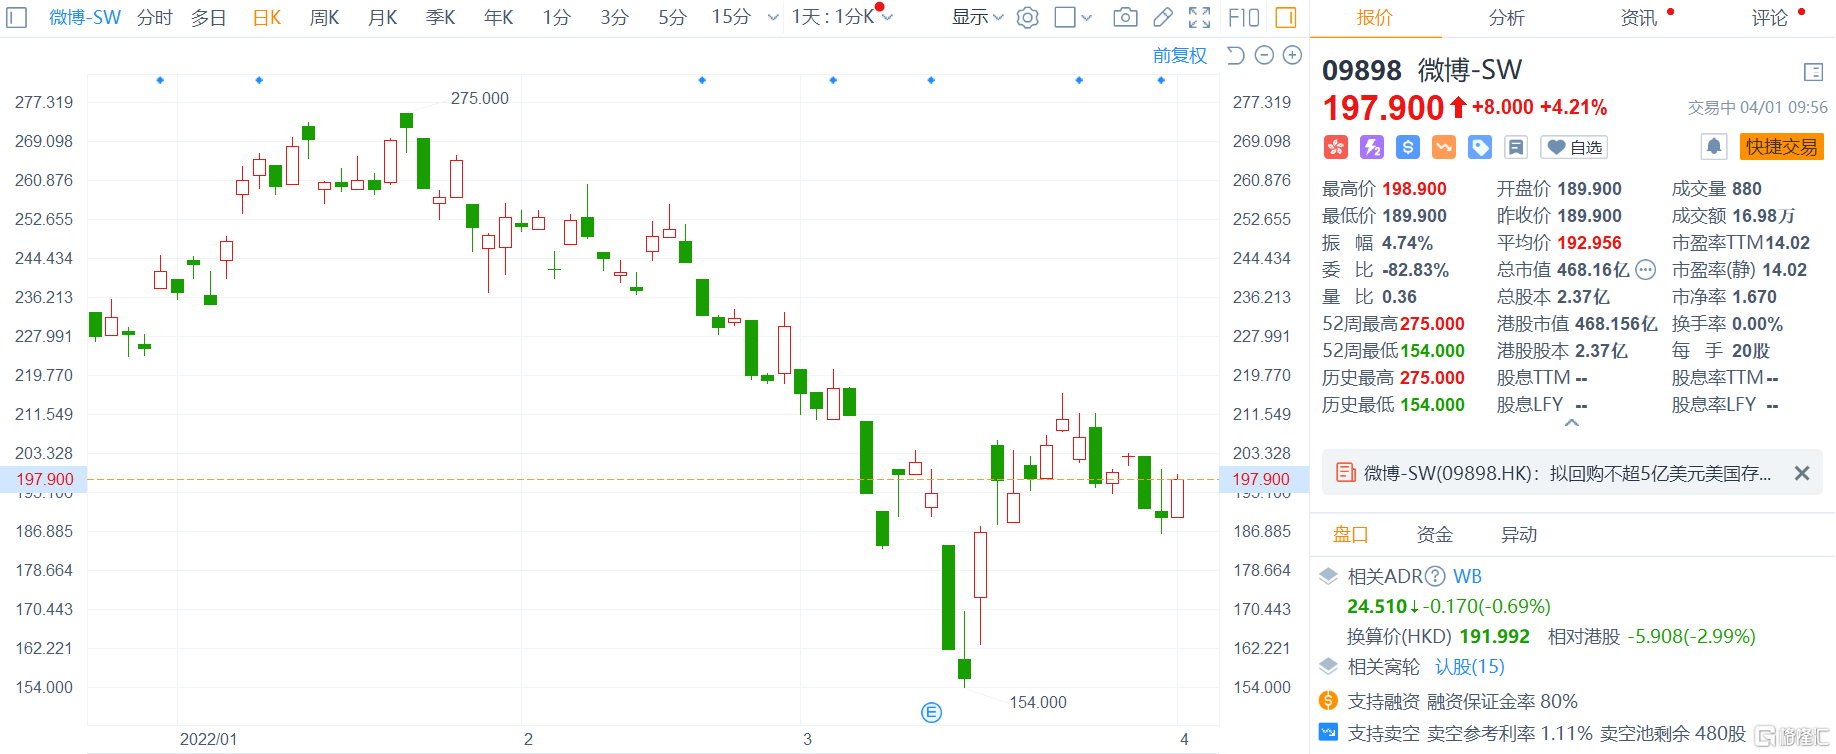
Task: Close the 微博-SW news notification banner
Action: [x=1801, y=473]
